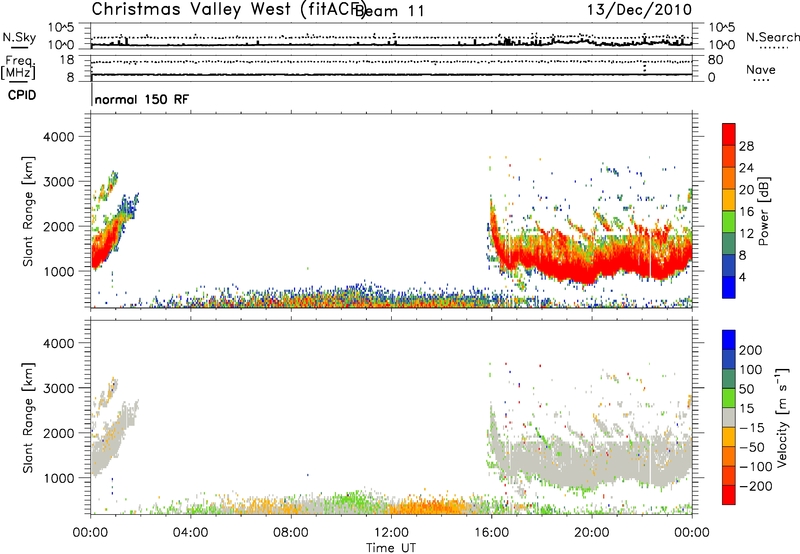Screen dimensions: 800x554
Task: Click the '80' Nave axis tick
Action: point(715,60)
